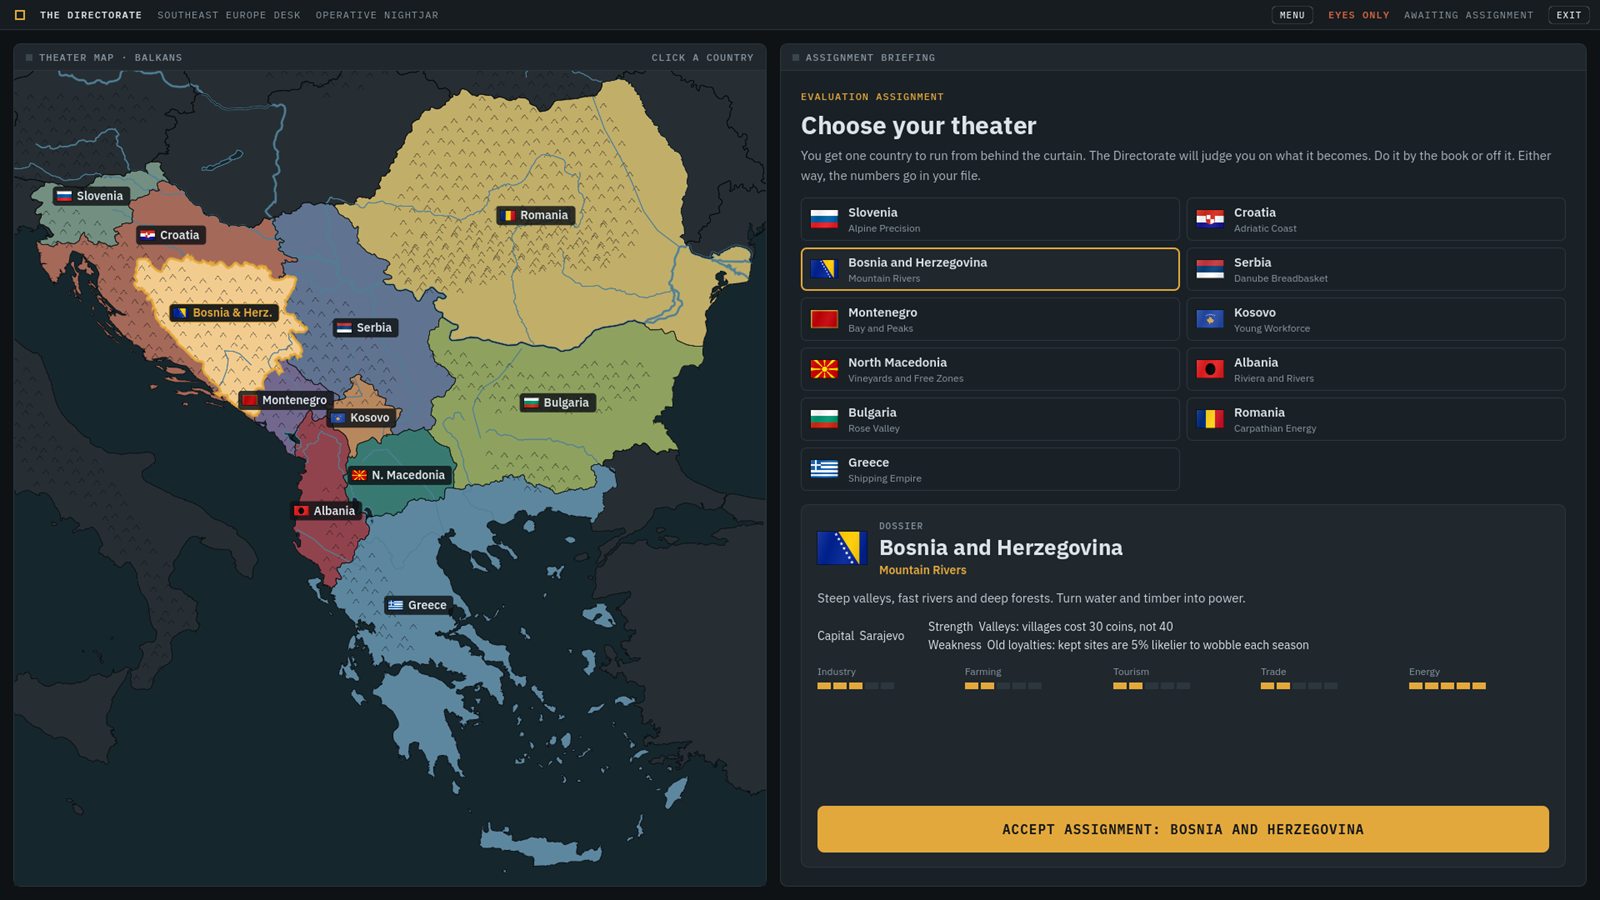1600x900 pixels.
Task: Pick Greece Shipping Empire card
Action: pyautogui.click(x=990, y=469)
